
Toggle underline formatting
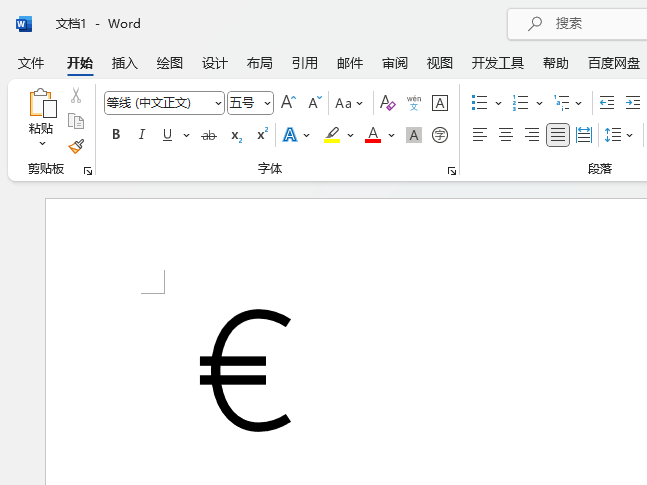(167, 135)
